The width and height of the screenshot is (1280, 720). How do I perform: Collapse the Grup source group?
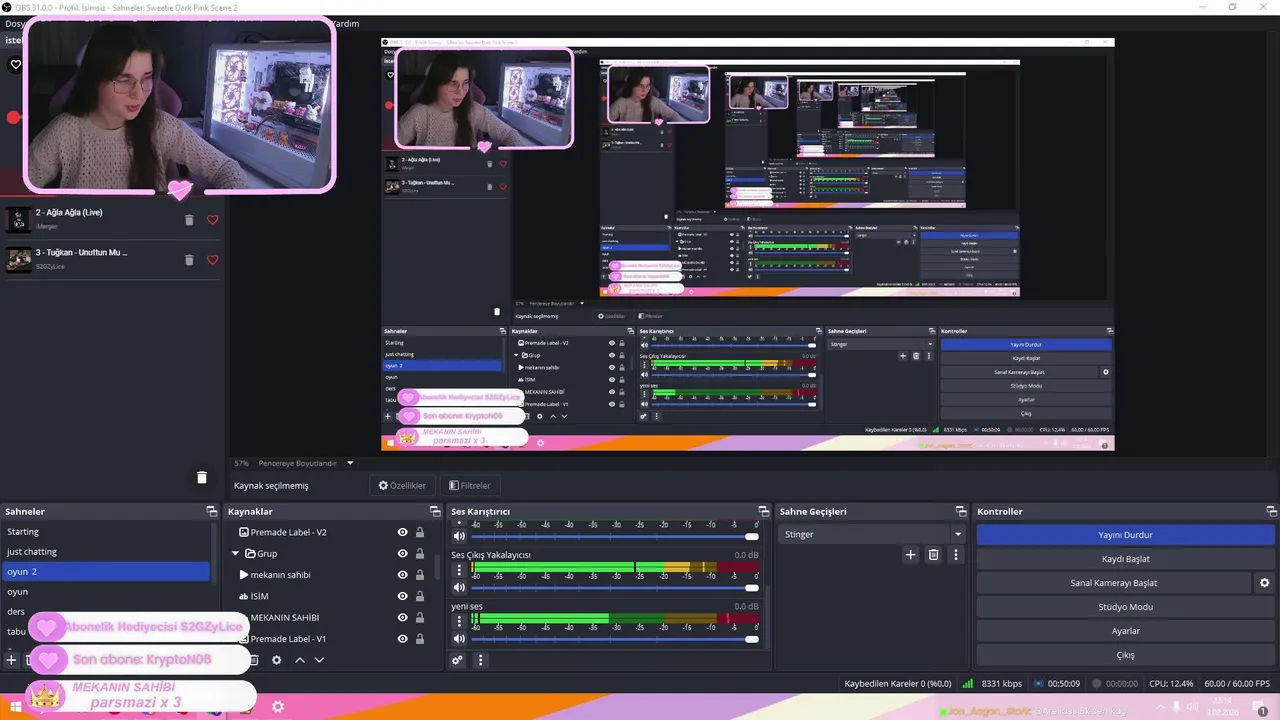pyautogui.click(x=236, y=553)
